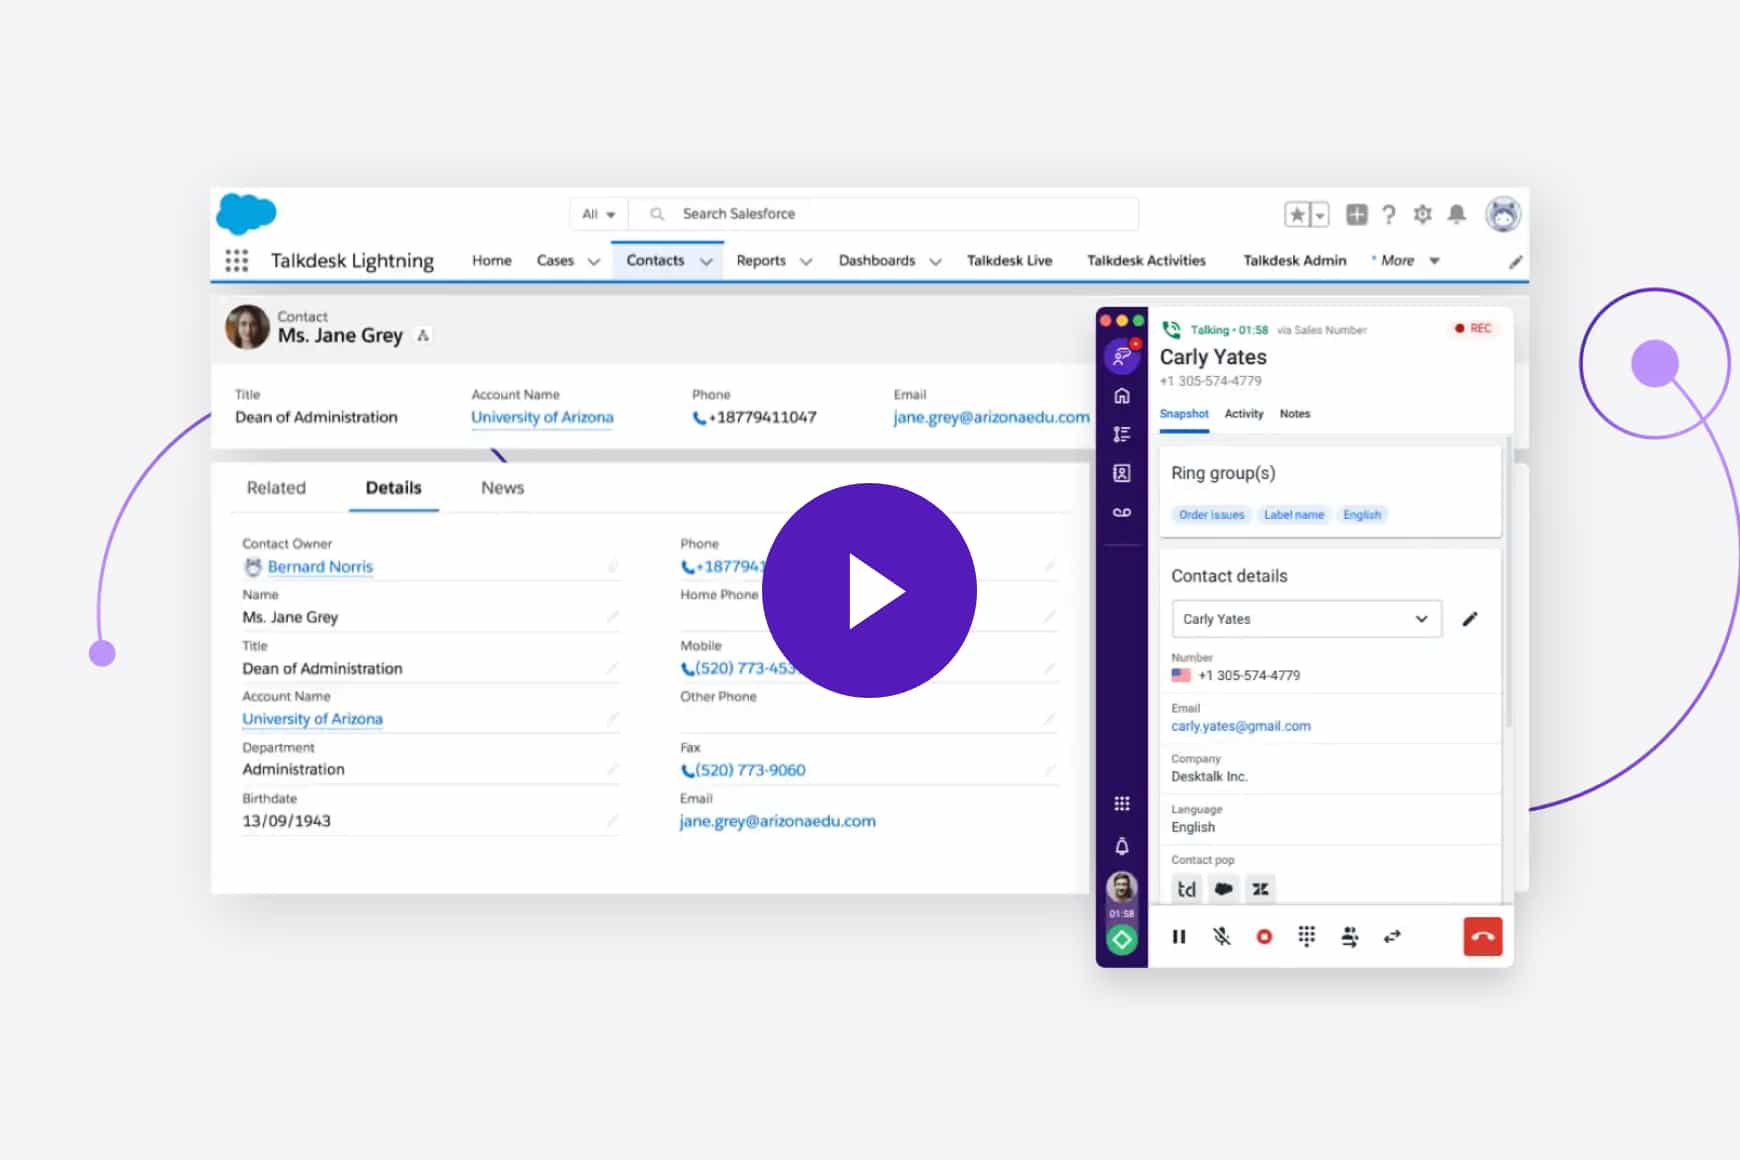Switch to the Related tab

pos(276,488)
